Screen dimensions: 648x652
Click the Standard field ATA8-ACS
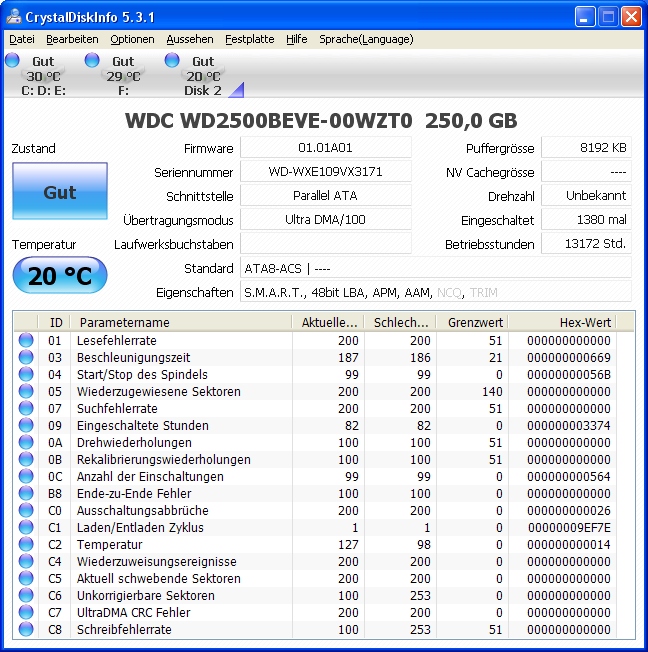point(435,268)
